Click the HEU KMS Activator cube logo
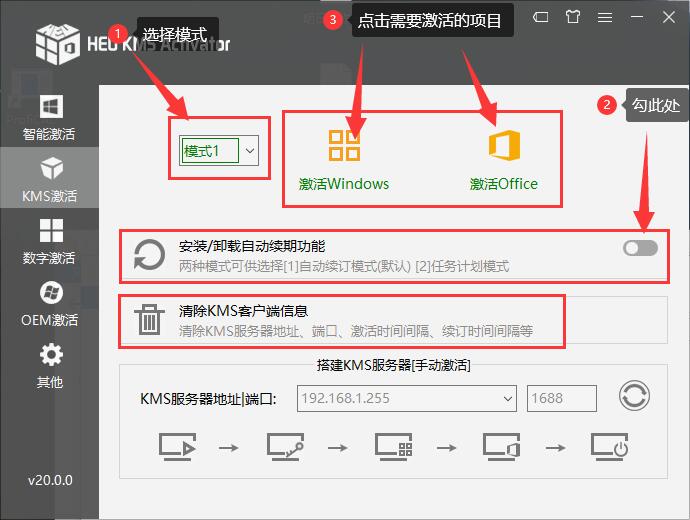The image size is (690, 520). (x=57, y=44)
